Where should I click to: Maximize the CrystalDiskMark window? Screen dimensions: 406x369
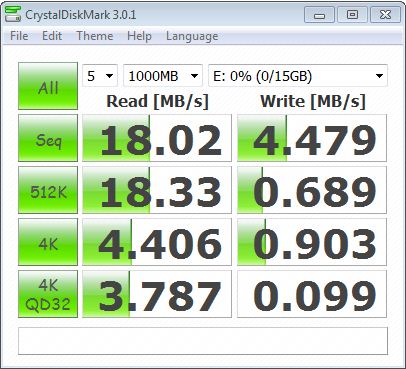pyautogui.click(x=352, y=15)
